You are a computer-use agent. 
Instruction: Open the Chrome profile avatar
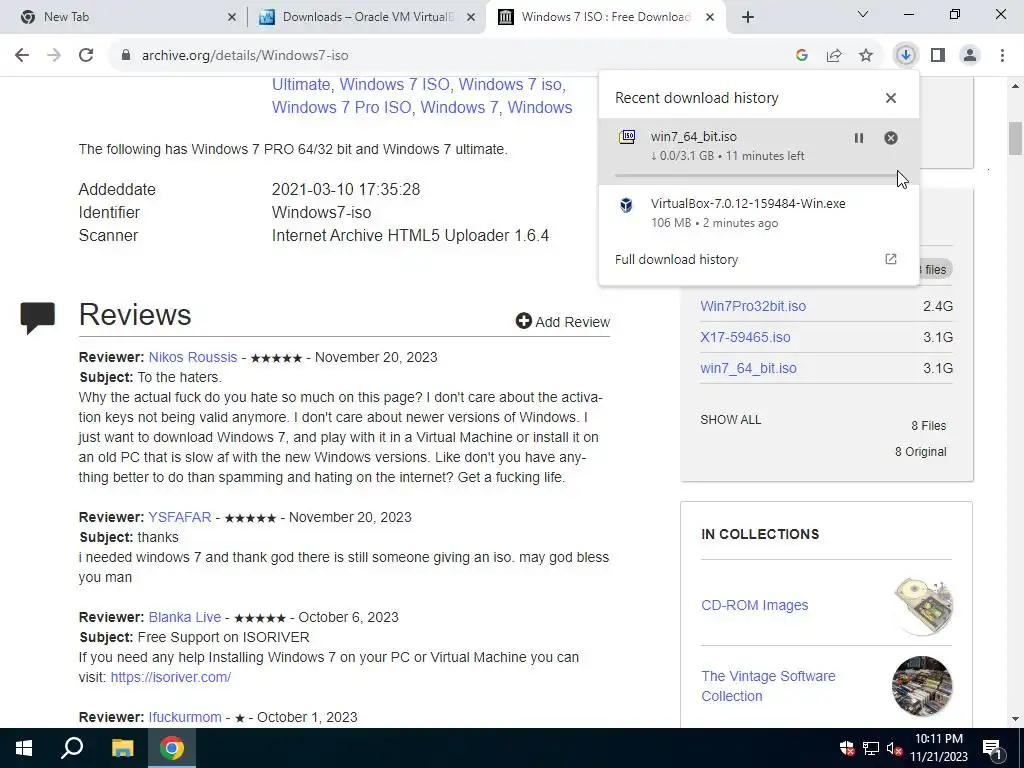click(x=970, y=56)
